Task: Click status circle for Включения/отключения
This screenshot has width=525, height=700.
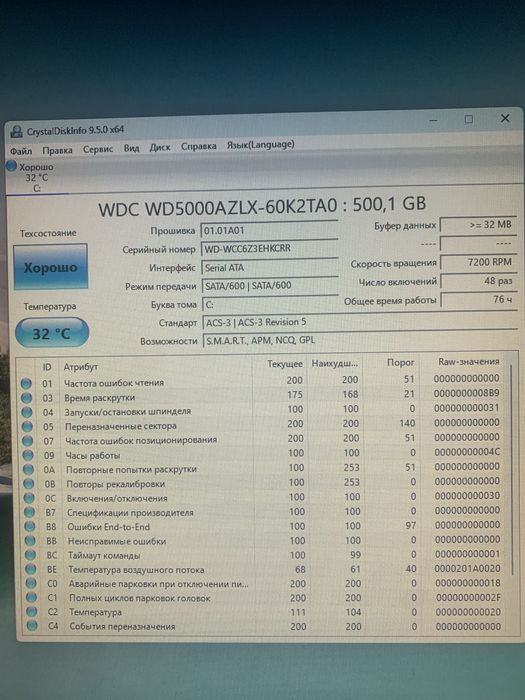Action: (29, 498)
